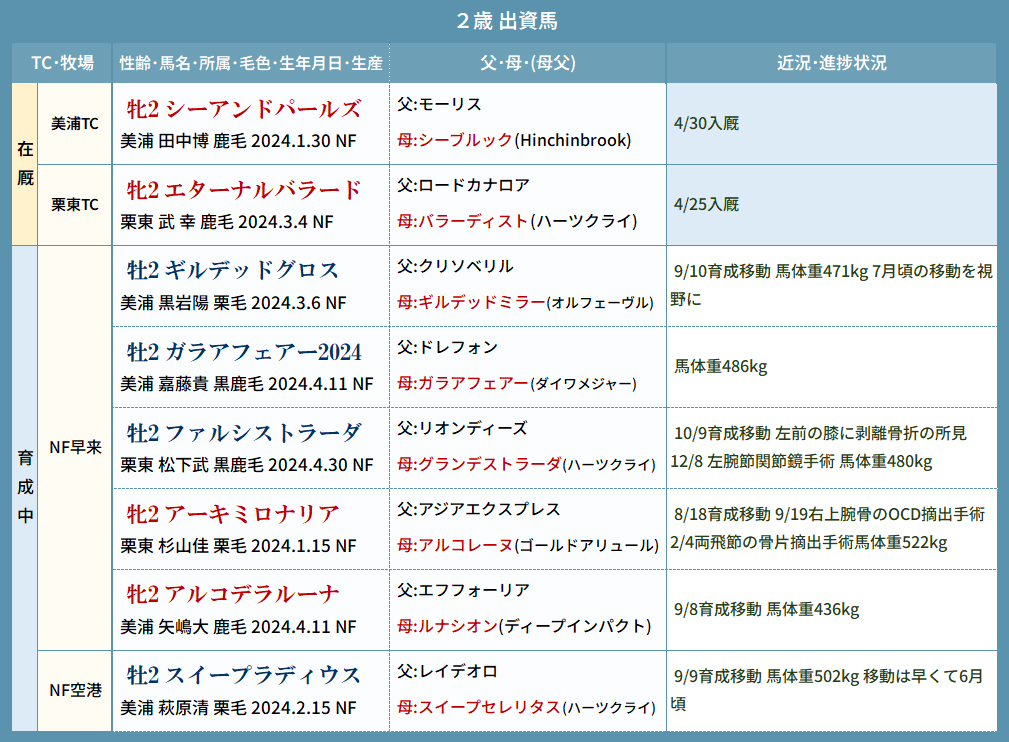
Task: Select sire text 父:ドレフォン
Action: 447,348
